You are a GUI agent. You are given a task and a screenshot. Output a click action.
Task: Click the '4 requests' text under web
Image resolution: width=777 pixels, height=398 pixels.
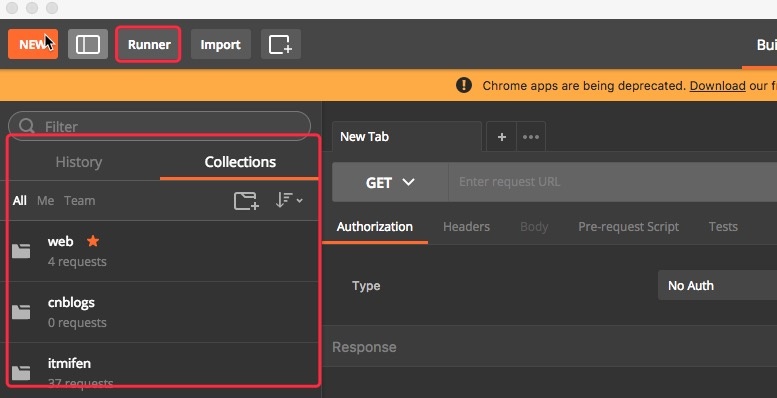click(x=77, y=262)
